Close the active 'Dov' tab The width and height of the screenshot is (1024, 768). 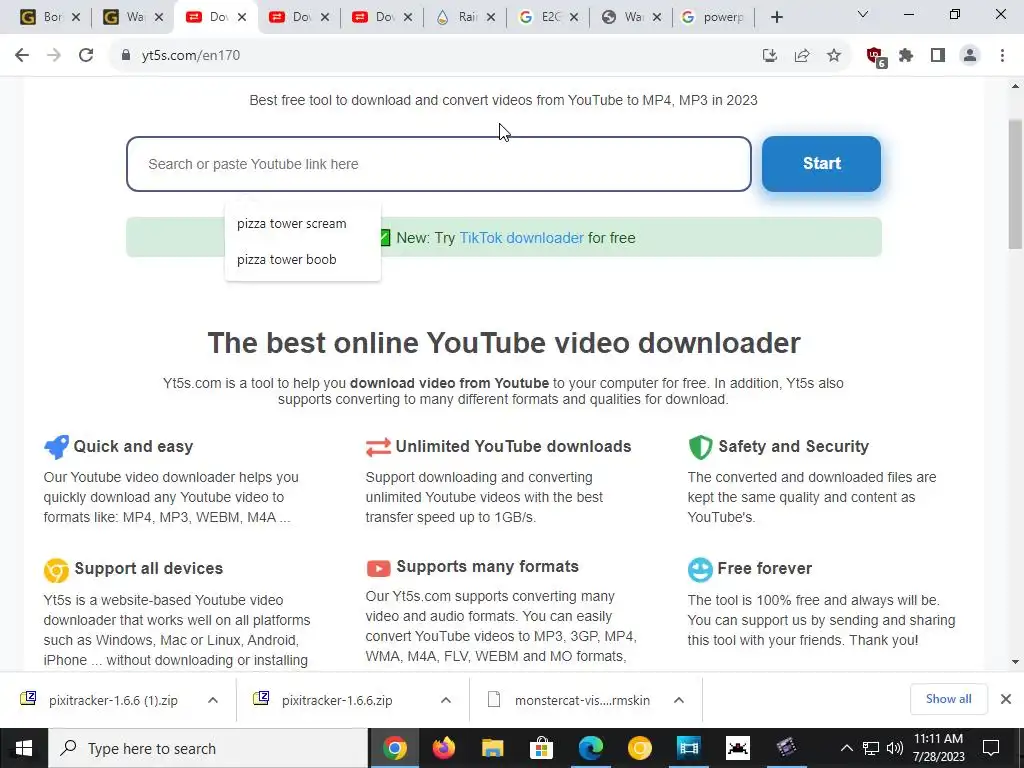click(x=242, y=17)
